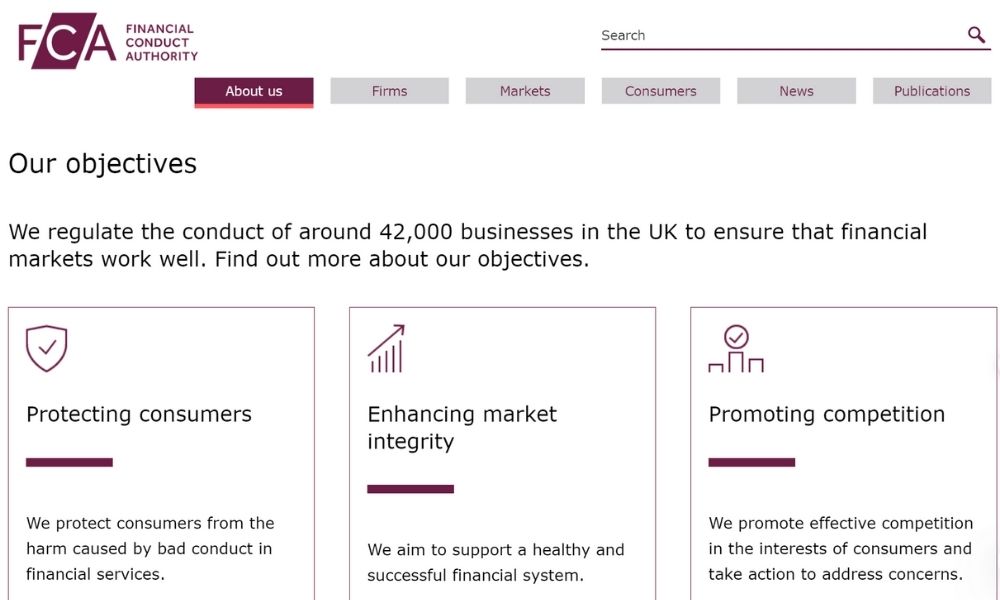This screenshot has width=1000, height=600.
Task: Click the Financial Conduct Authority text
Action: pyautogui.click(x=161, y=43)
